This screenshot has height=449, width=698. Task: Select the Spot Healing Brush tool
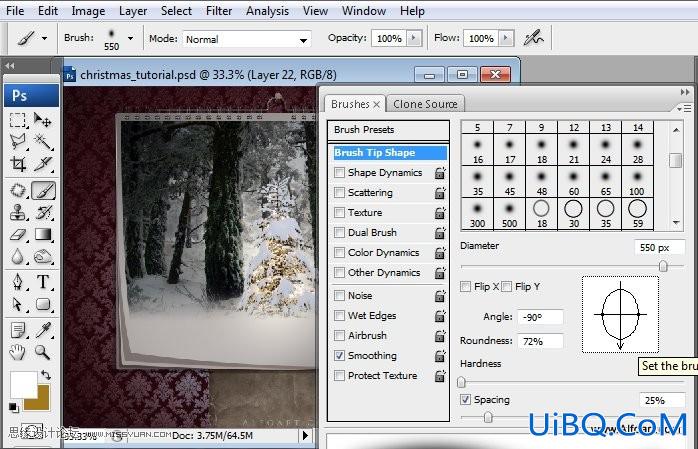click(18, 190)
